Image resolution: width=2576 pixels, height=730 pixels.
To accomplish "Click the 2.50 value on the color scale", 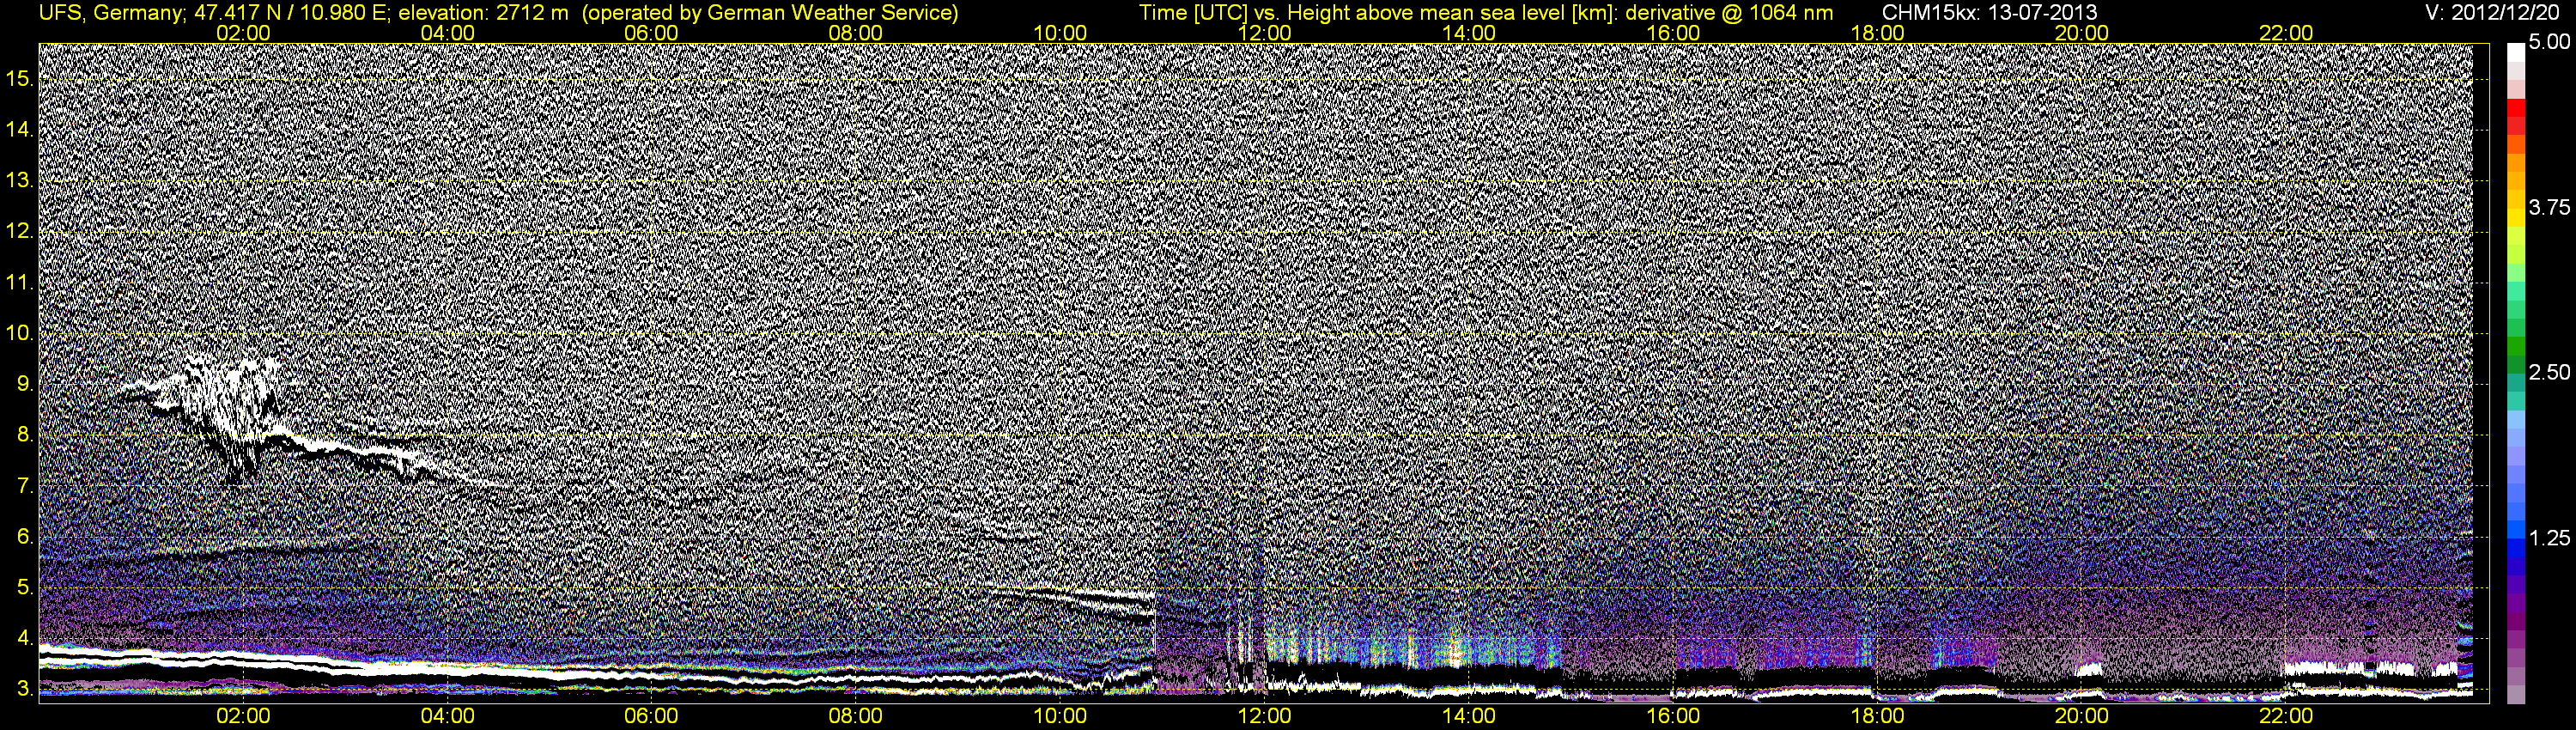I will click(x=2549, y=372).
